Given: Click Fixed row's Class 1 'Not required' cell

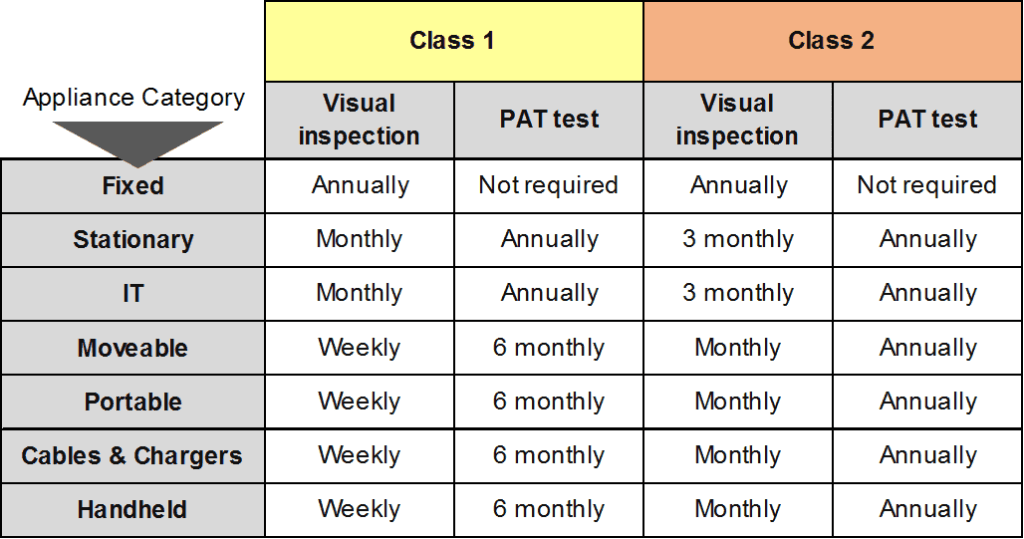Looking at the screenshot, I should (x=549, y=186).
